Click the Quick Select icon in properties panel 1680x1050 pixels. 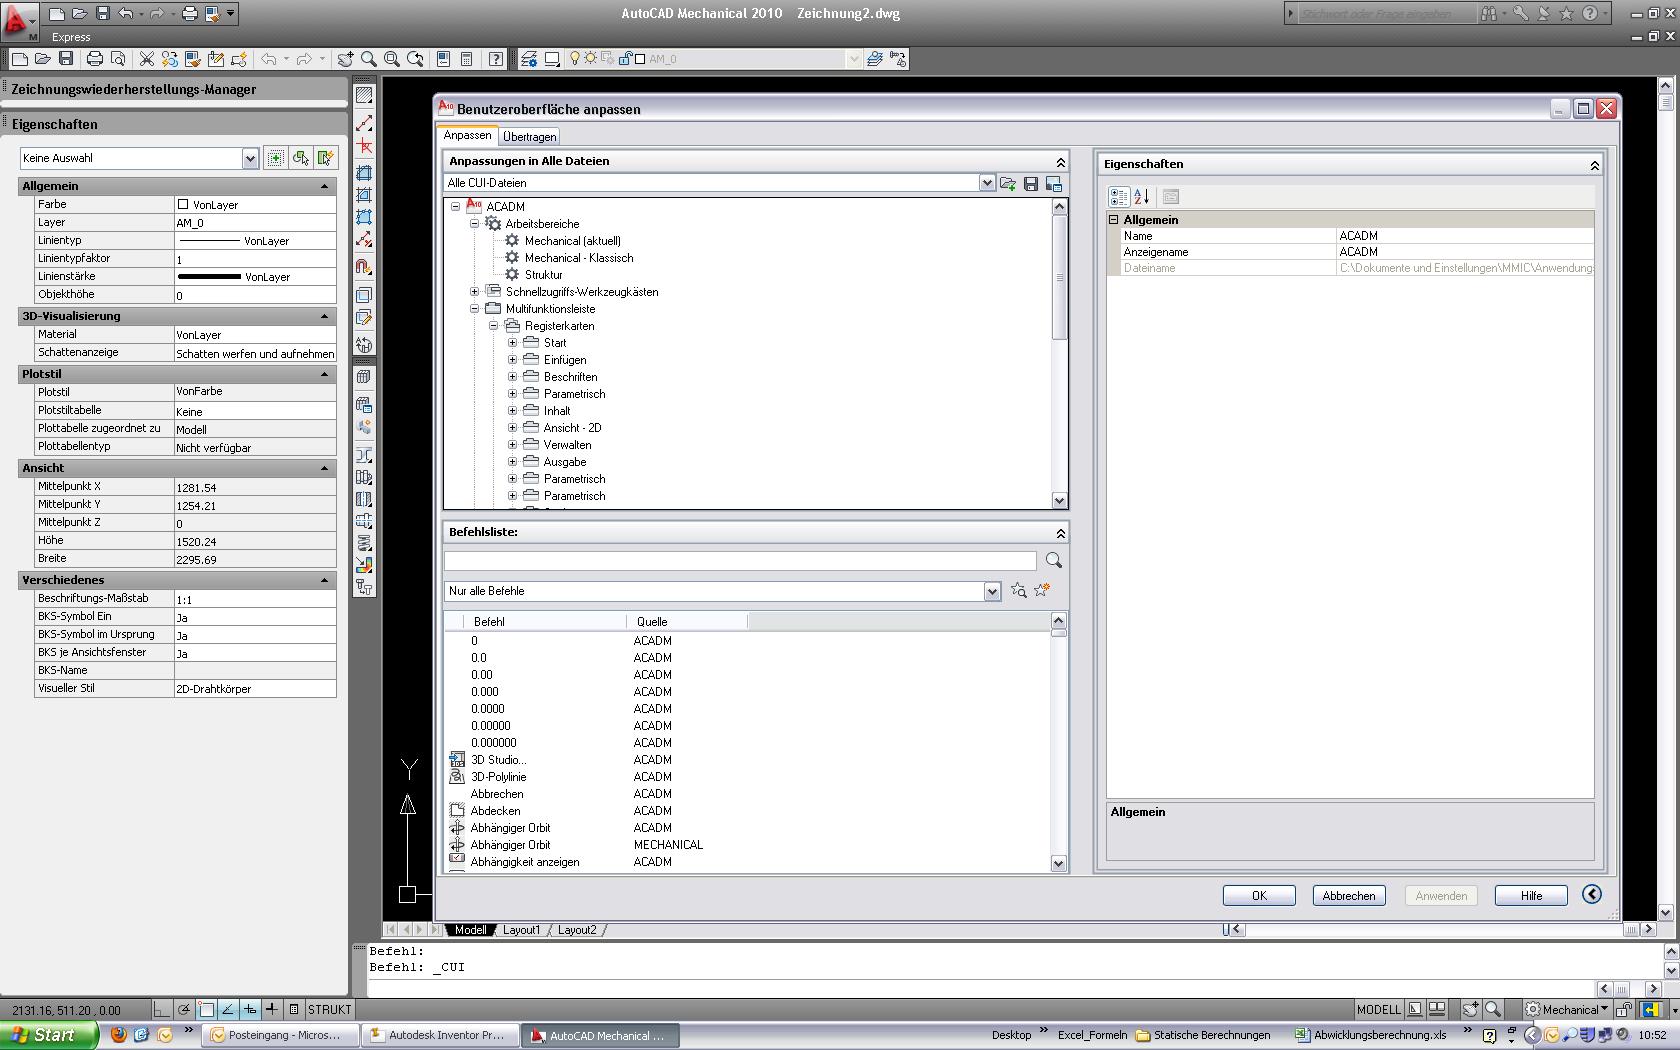coord(325,158)
